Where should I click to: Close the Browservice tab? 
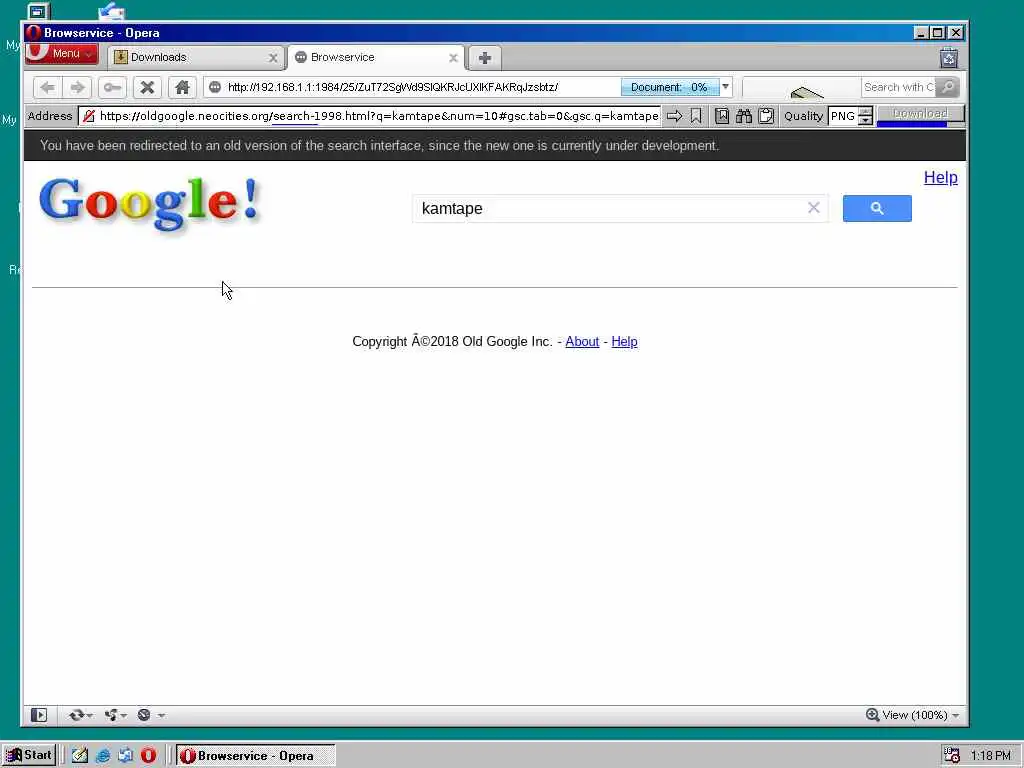(453, 58)
